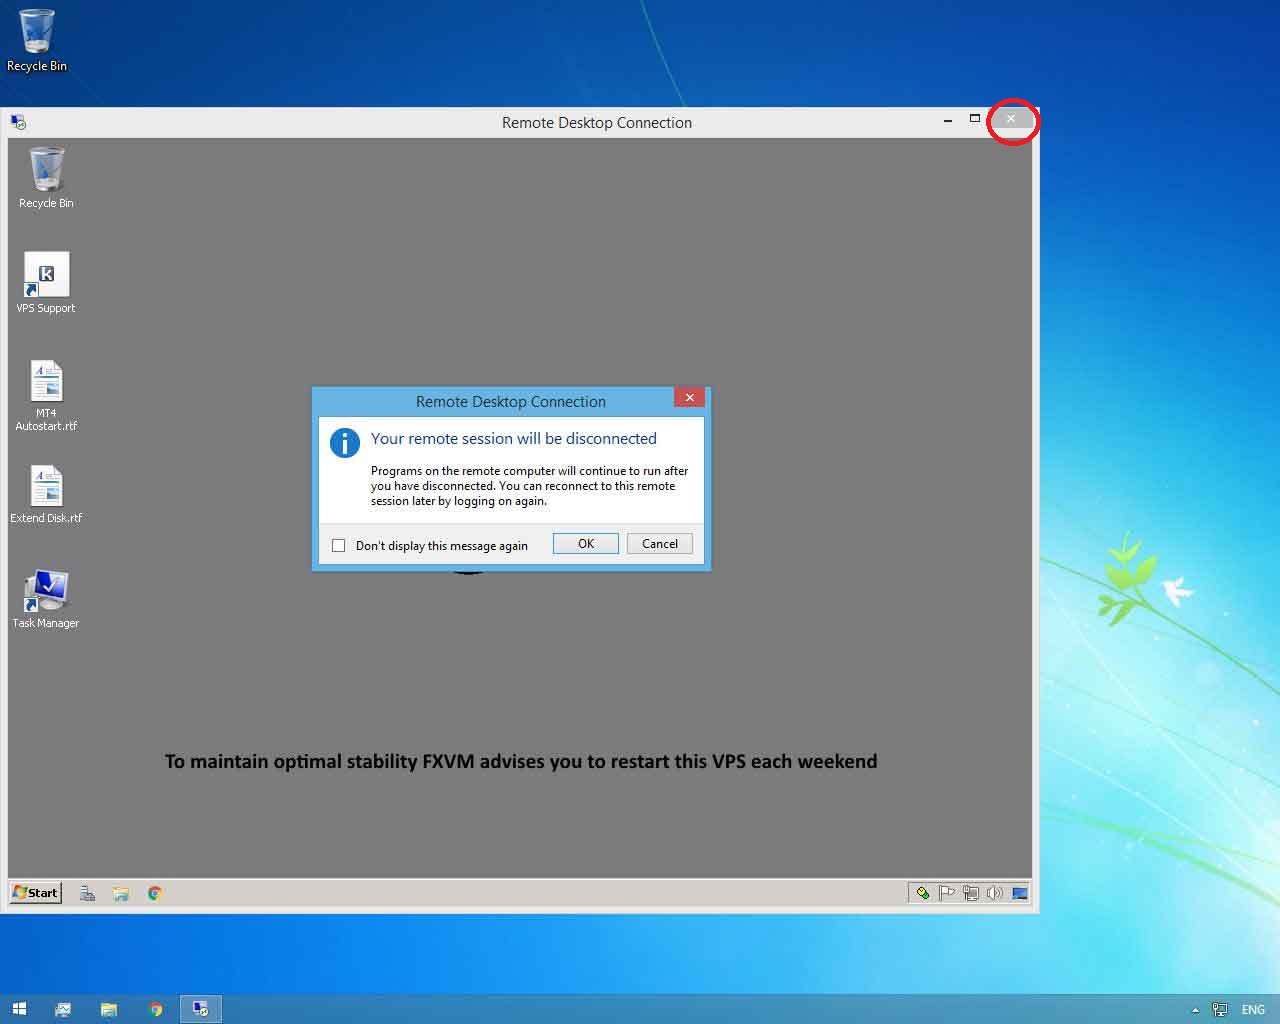This screenshot has height=1024, width=1280.
Task: Select the remote desktop's Recycle Bin
Action: (46, 171)
